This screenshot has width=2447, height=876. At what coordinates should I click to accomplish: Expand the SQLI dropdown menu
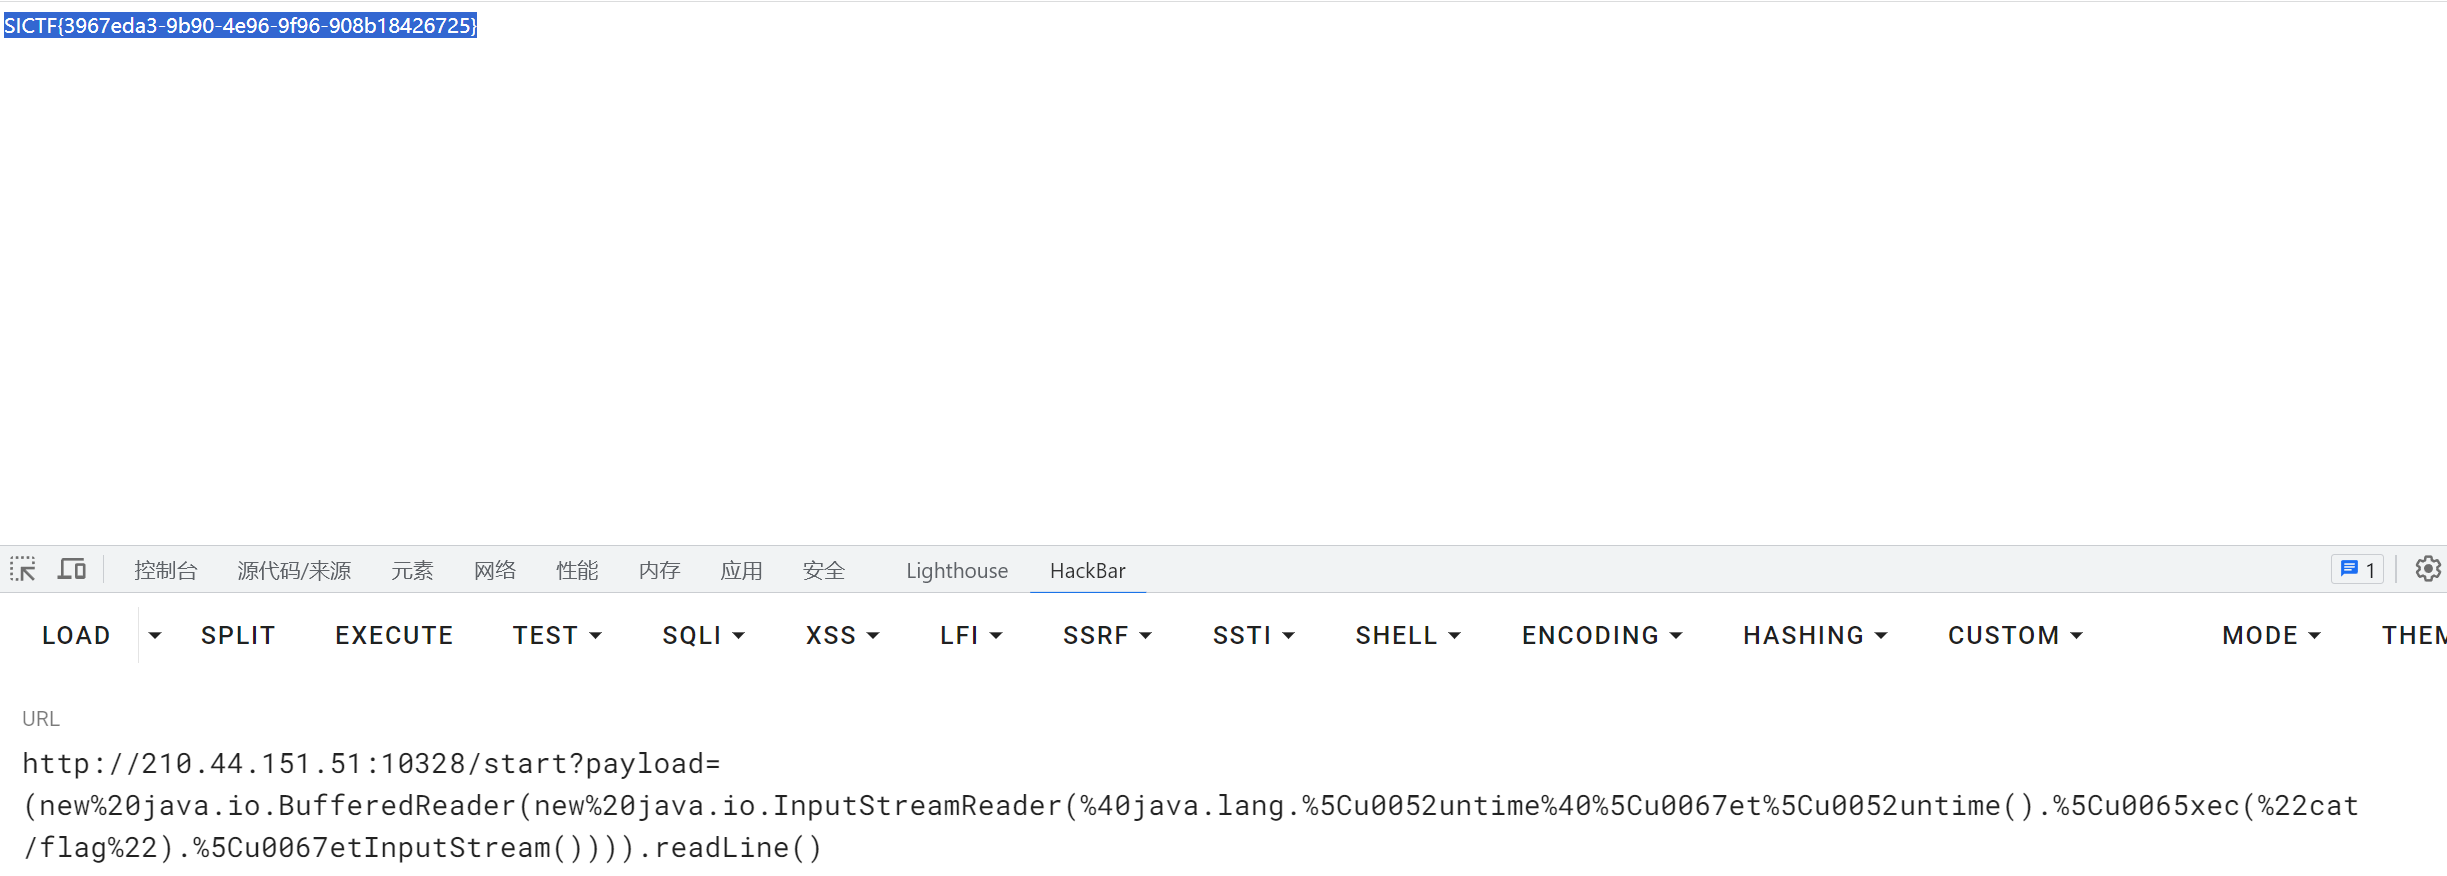click(703, 636)
